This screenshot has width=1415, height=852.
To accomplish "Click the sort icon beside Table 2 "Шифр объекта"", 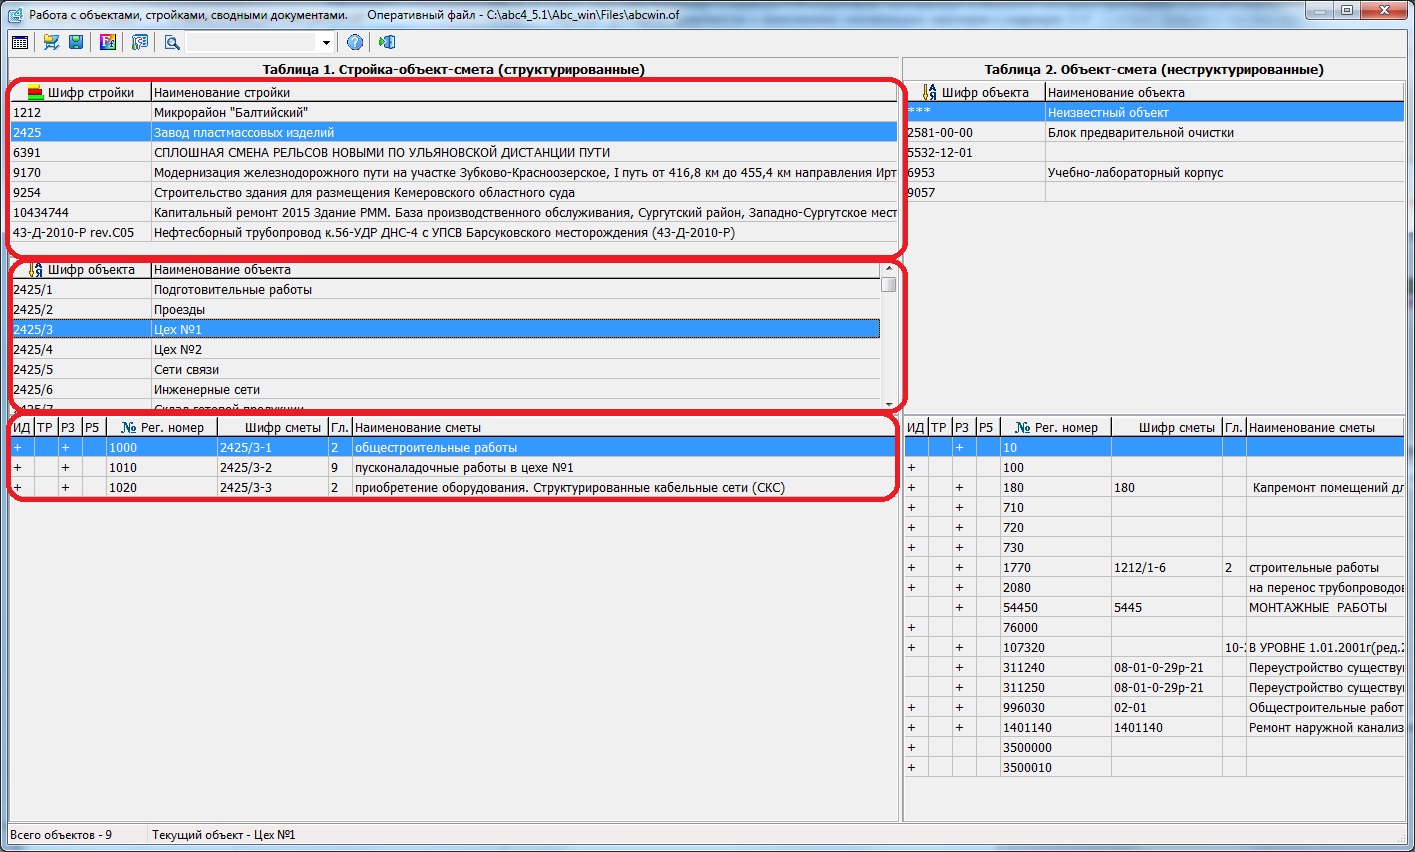I will pyautogui.click(x=930, y=92).
